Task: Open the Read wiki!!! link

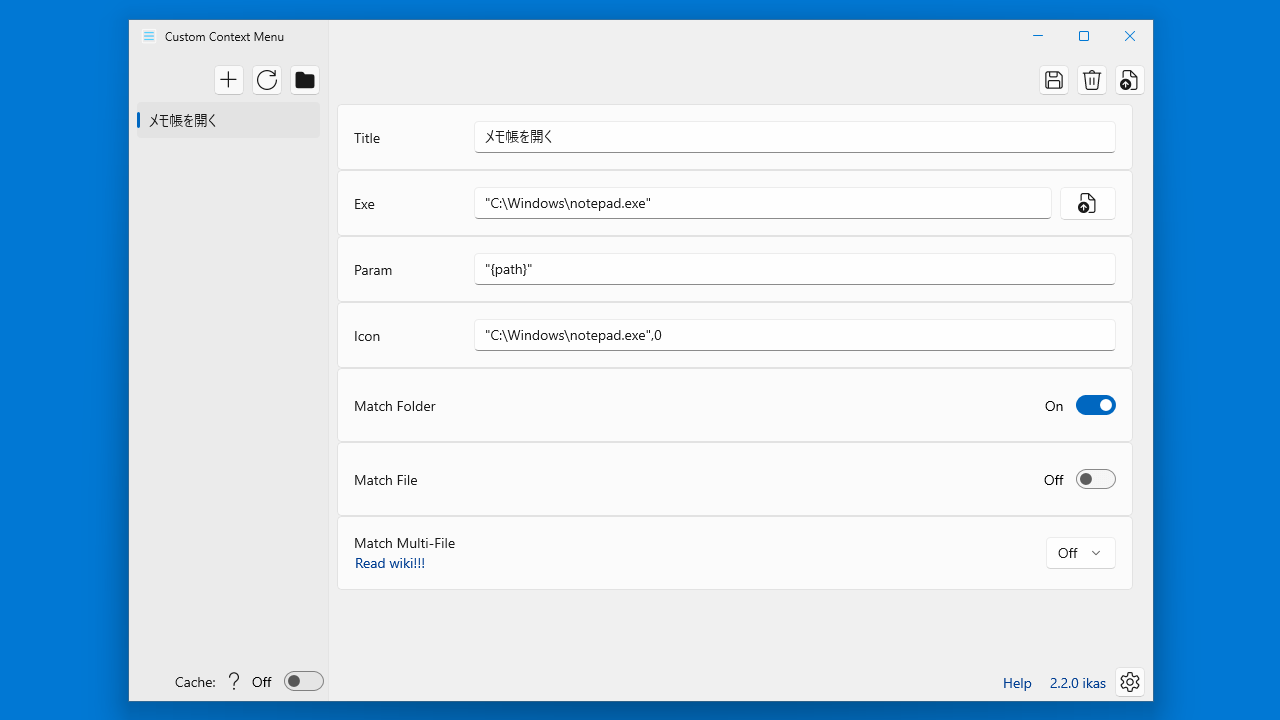Action: (x=390, y=563)
